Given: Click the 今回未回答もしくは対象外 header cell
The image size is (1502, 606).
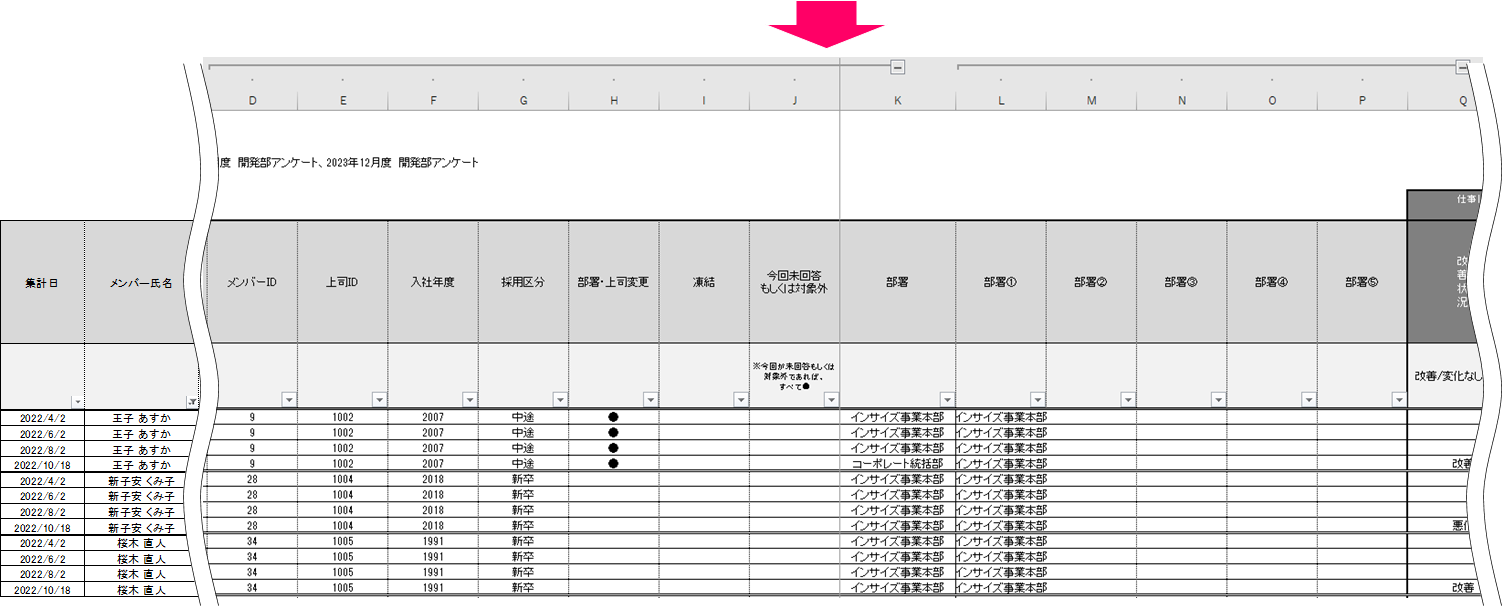Looking at the screenshot, I should (x=795, y=283).
